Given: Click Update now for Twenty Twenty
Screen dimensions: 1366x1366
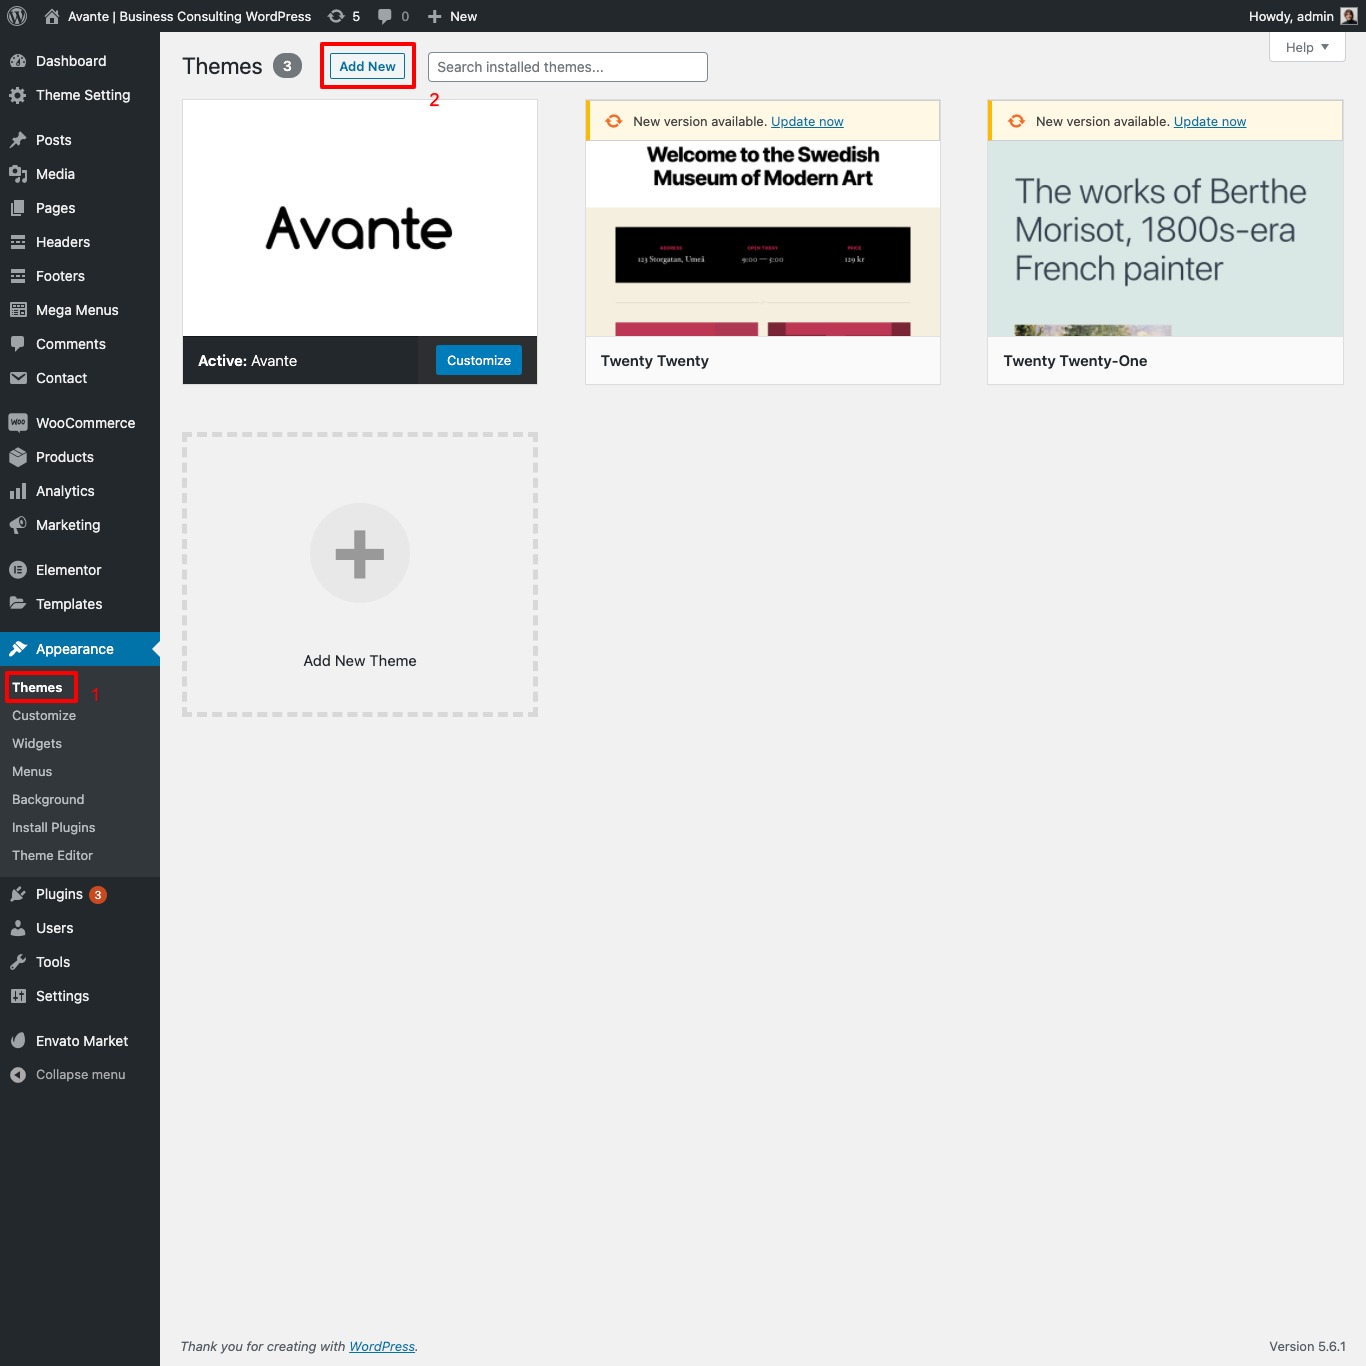Looking at the screenshot, I should pyautogui.click(x=806, y=121).
